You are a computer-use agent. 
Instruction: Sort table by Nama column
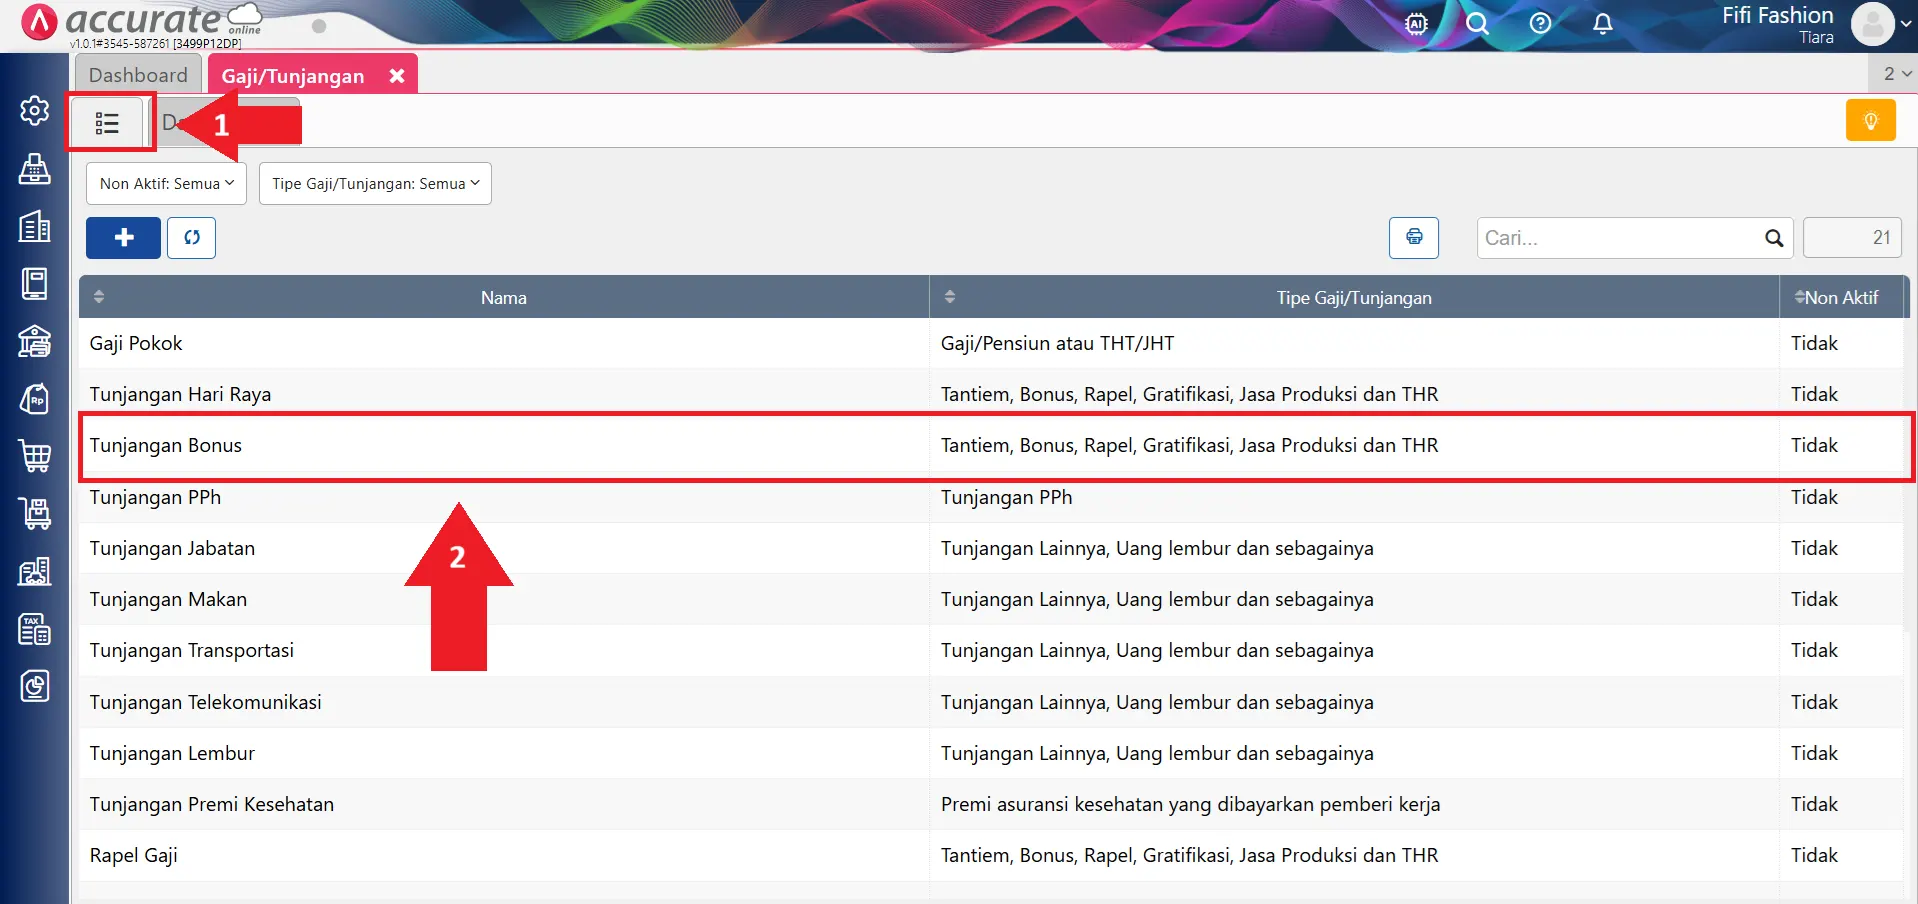(x=503, y=298)
